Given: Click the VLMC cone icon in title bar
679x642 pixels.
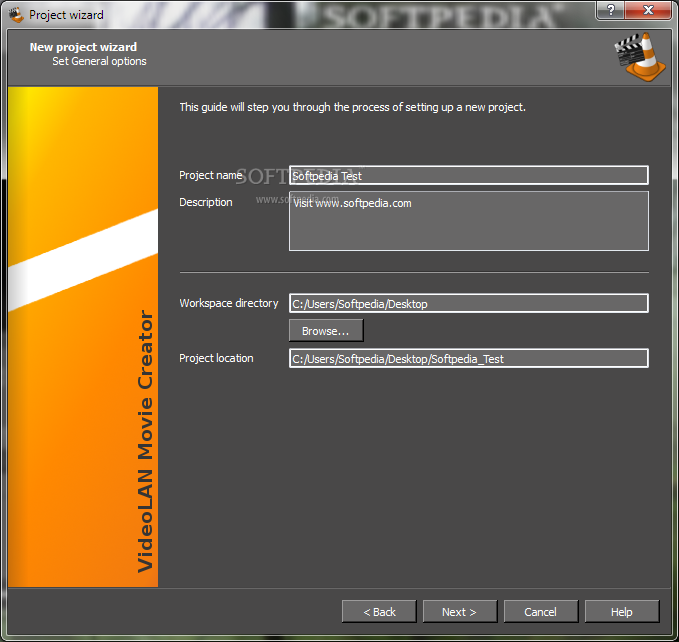Looking at the screenshot, I should point(16,15).
